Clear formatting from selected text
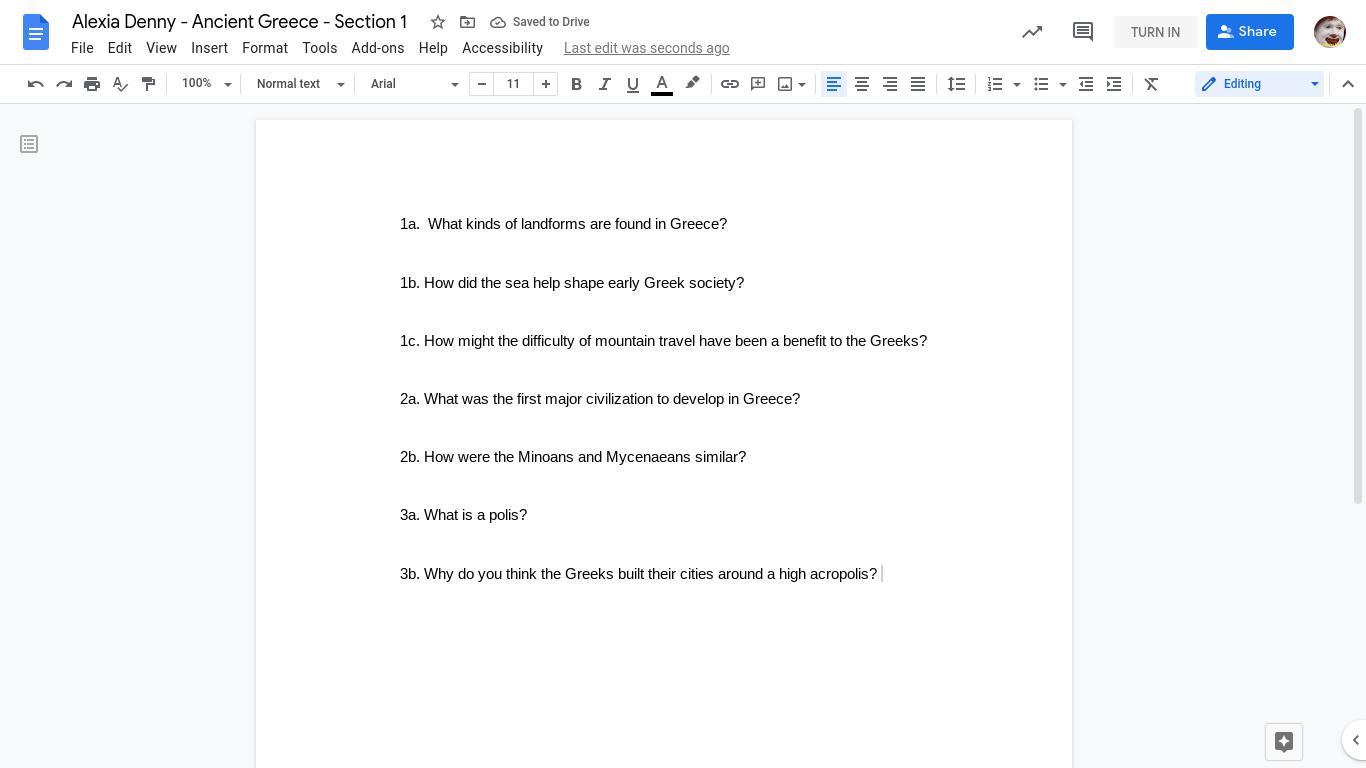 click(1151, 84)
